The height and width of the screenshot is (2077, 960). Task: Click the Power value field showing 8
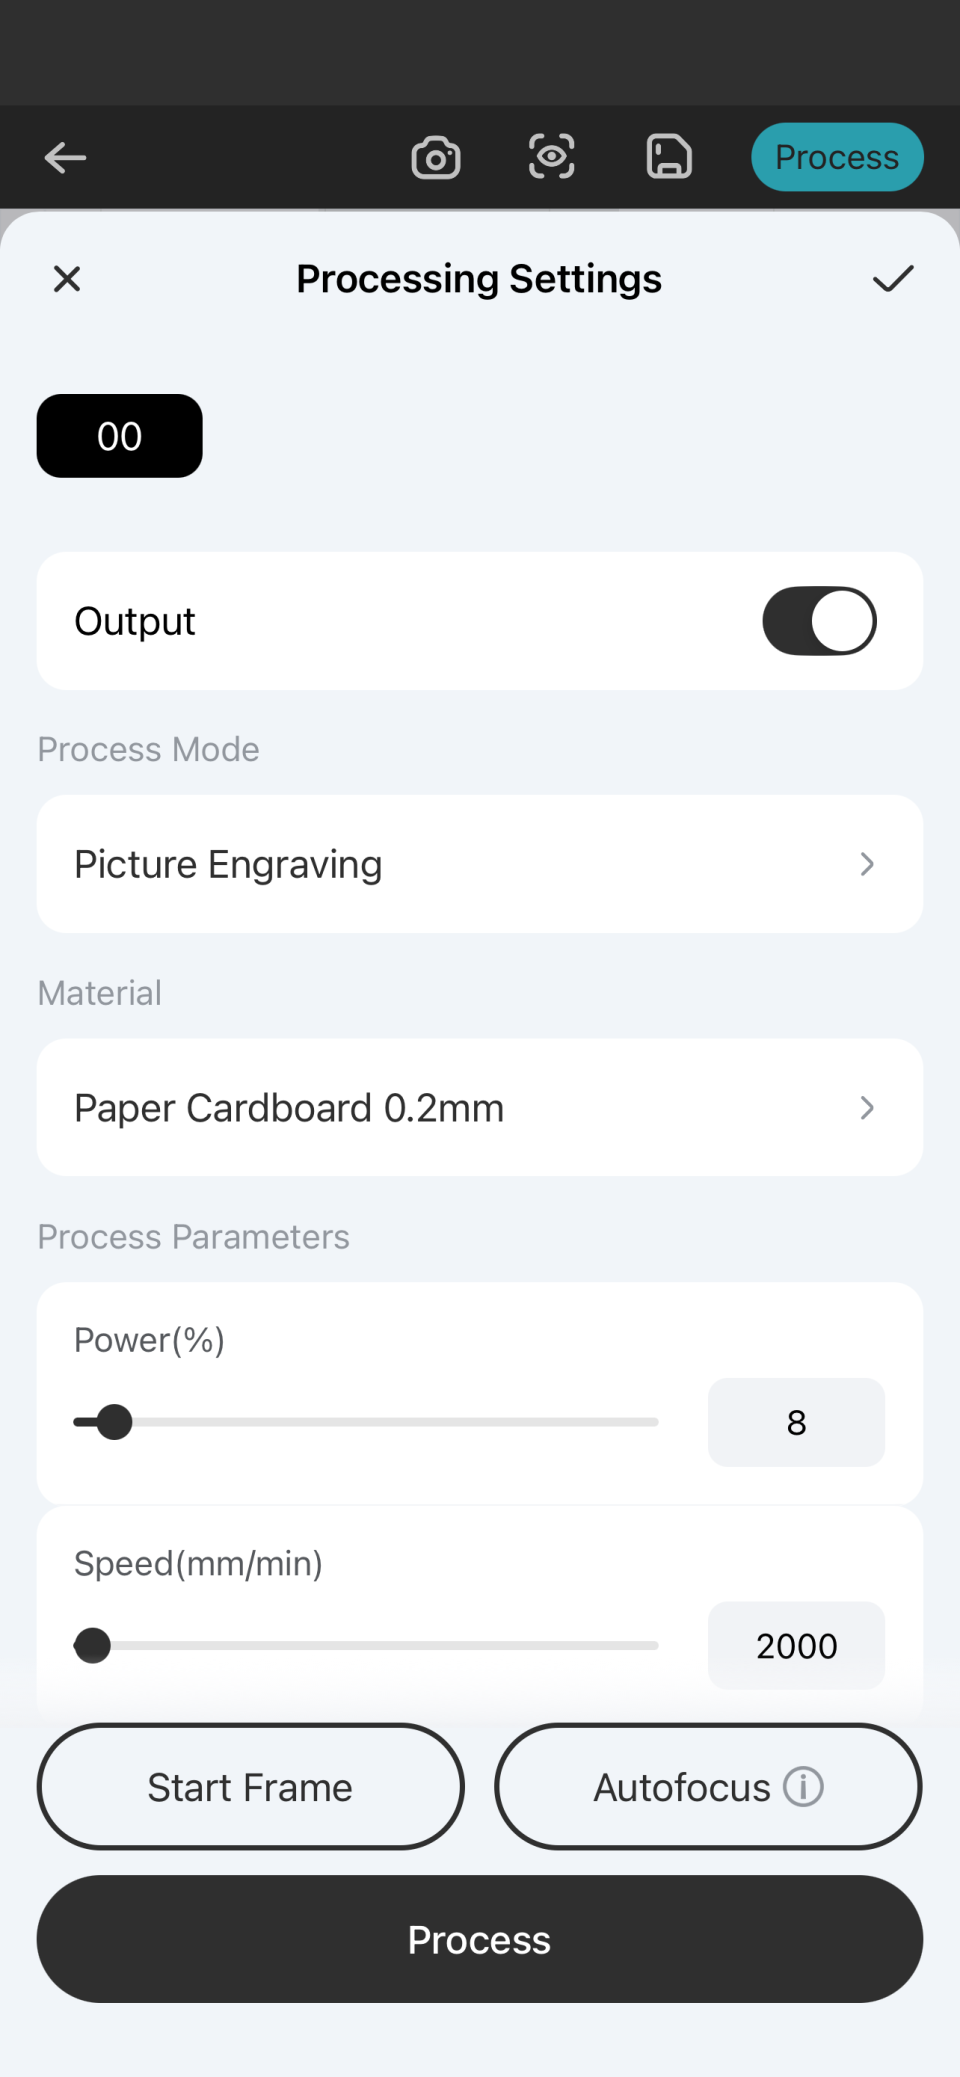point(796,1422)
